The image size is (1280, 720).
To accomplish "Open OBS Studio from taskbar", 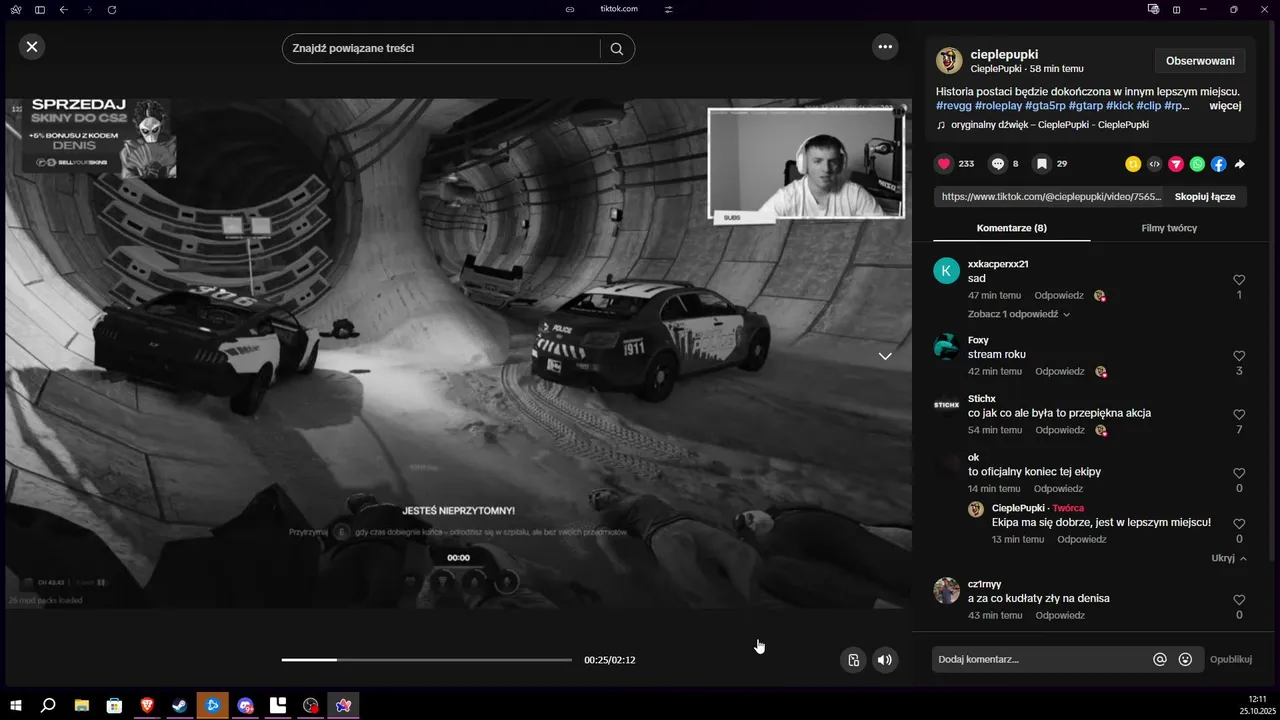I will (311, 705).
